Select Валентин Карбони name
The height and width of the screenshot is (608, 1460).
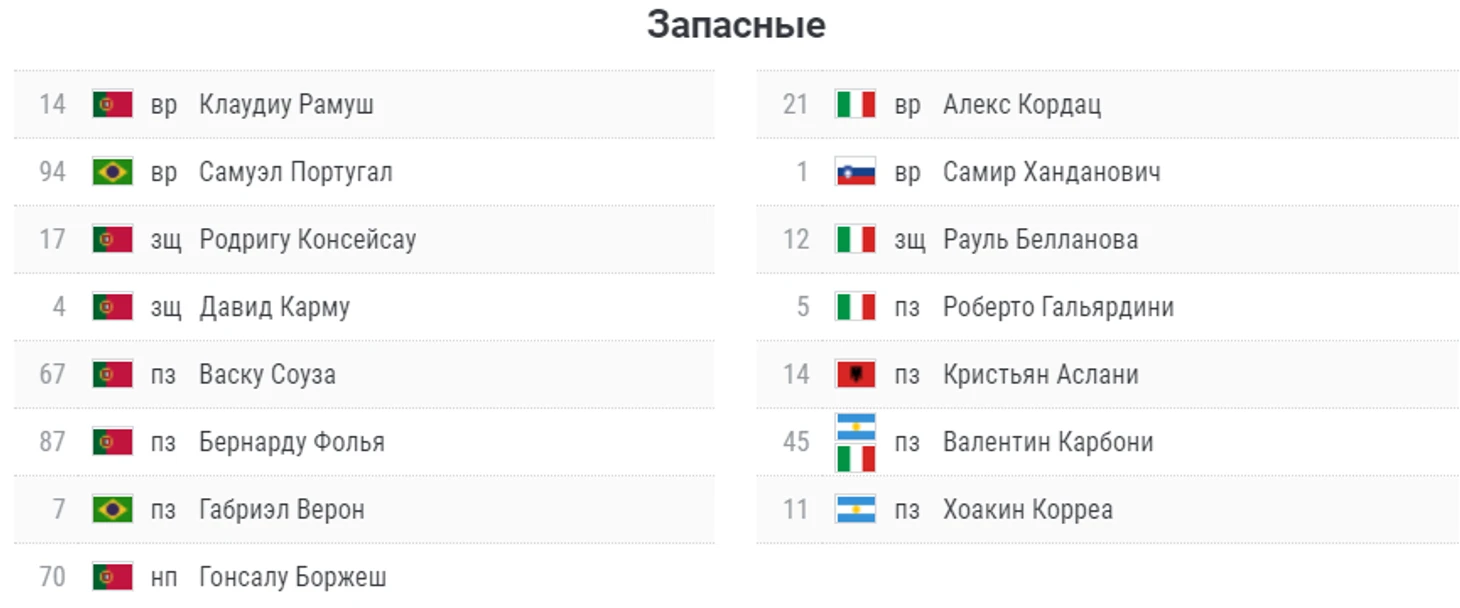click(x=1048, y=442)
